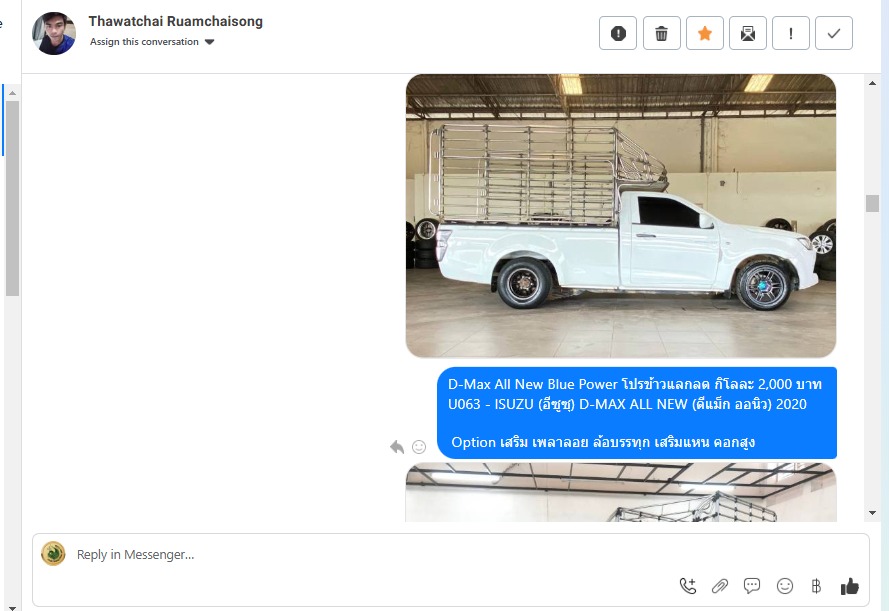Screen dimensions: 889x611
Task: Open the Assign this conversation dropdown
Action: [152, 42]
